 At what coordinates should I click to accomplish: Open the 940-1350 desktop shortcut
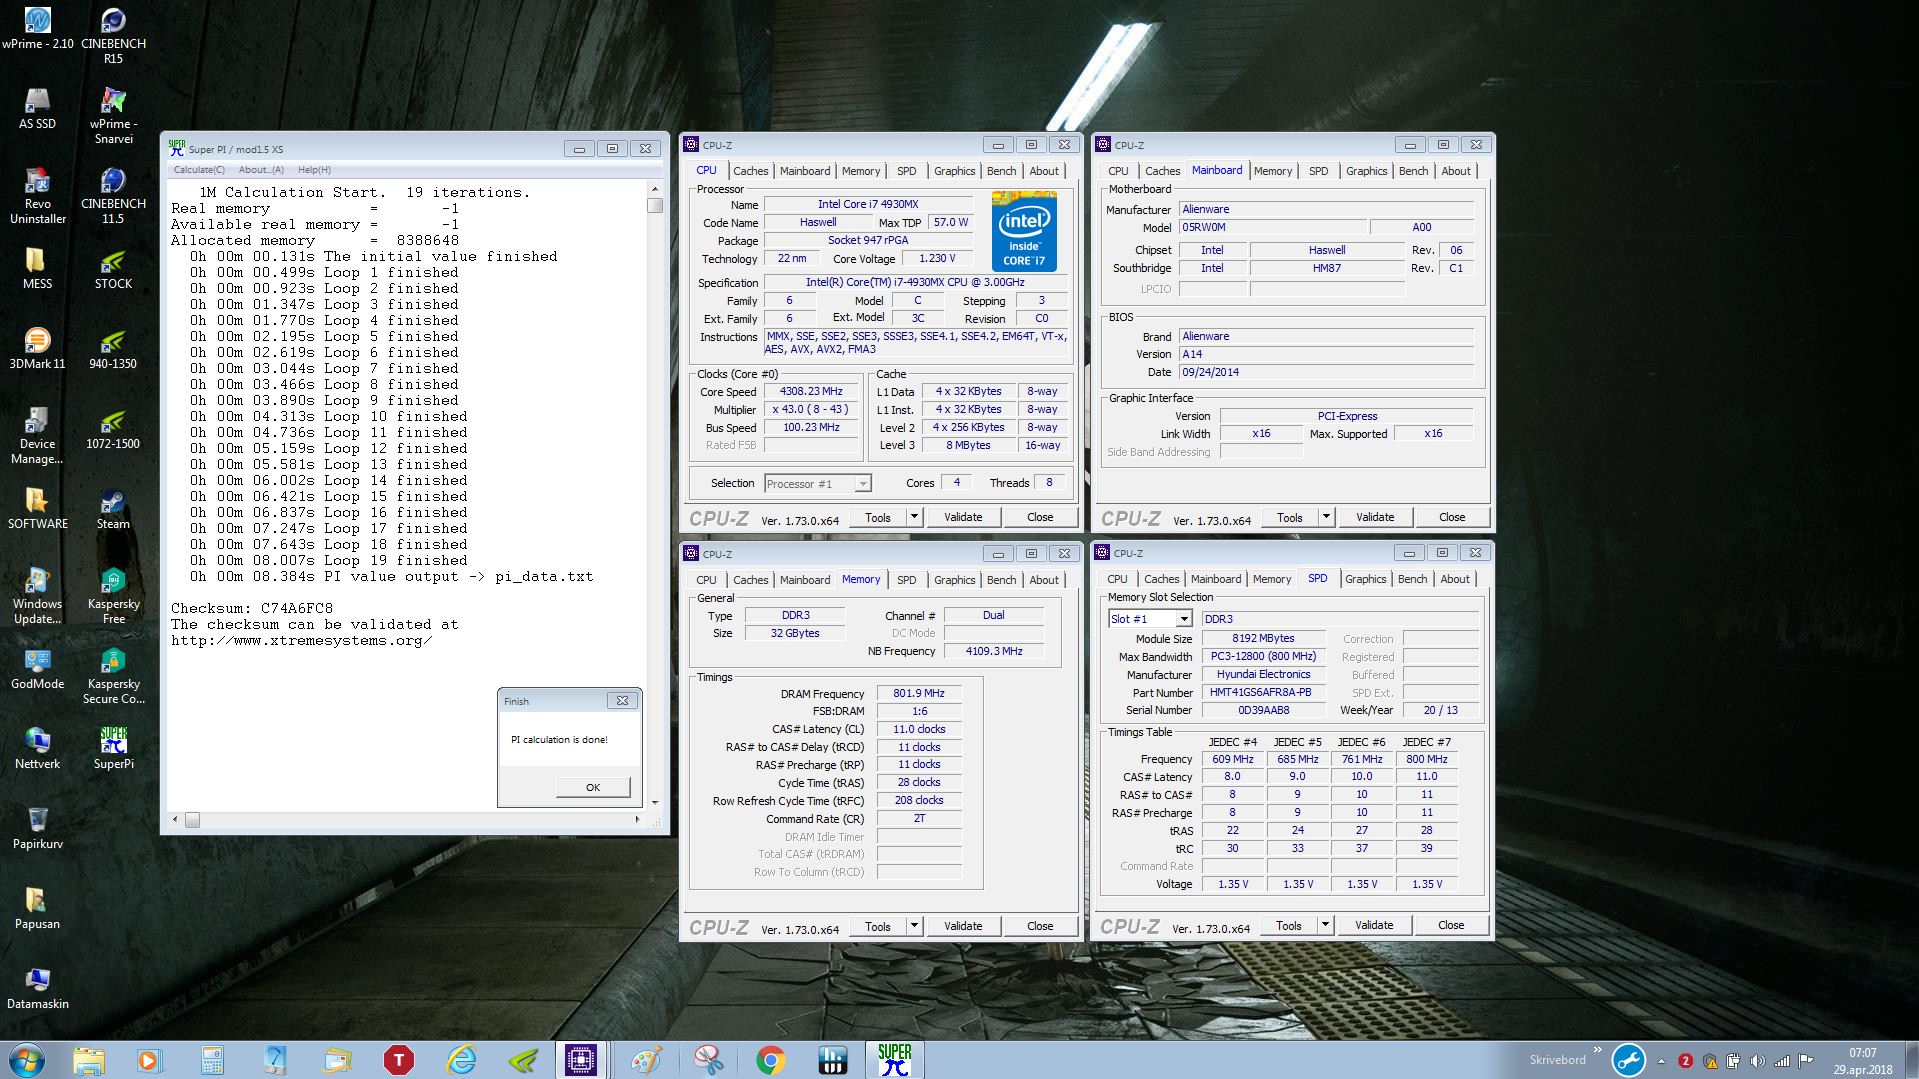tap(113, 348)
